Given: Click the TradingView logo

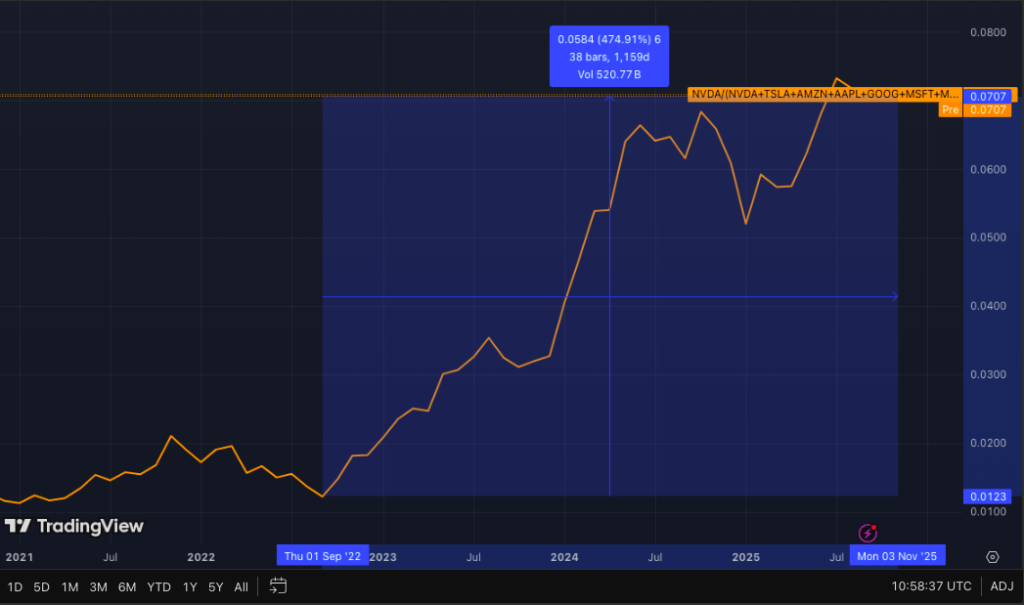Looking at the screenshot, I should tap(74, 526).
